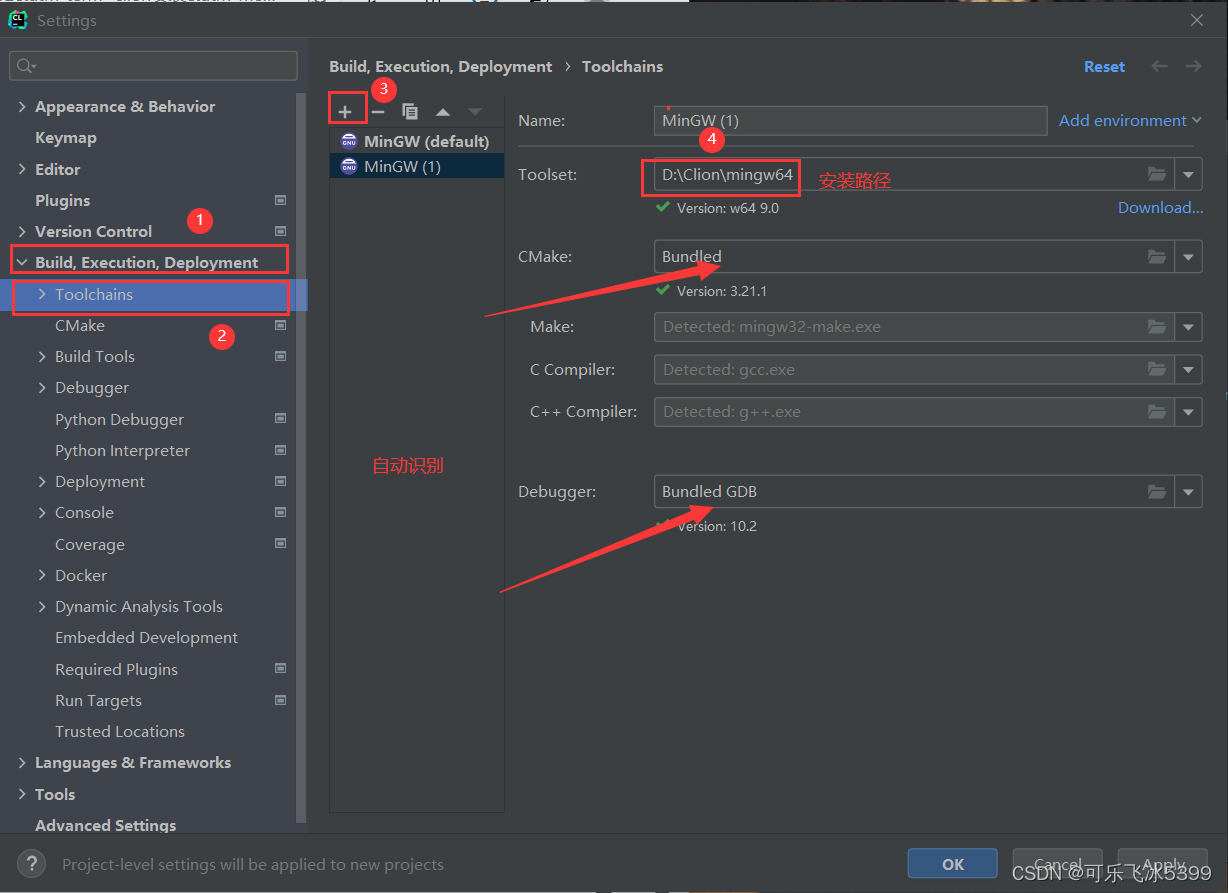Click the project-level icon next to Version Control
Screen dimensions: 1228x893
pyautogui.click(x=280, y=232)
